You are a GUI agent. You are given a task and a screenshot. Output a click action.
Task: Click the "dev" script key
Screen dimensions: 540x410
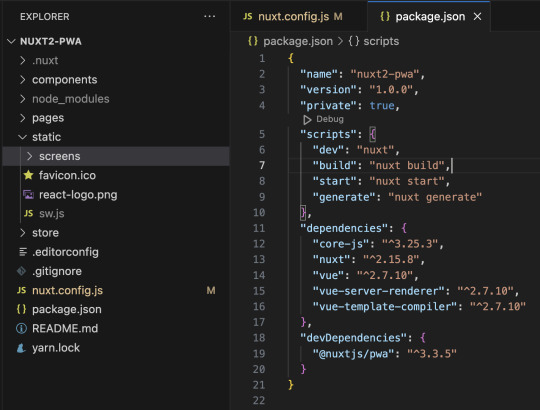click(328, 150)
